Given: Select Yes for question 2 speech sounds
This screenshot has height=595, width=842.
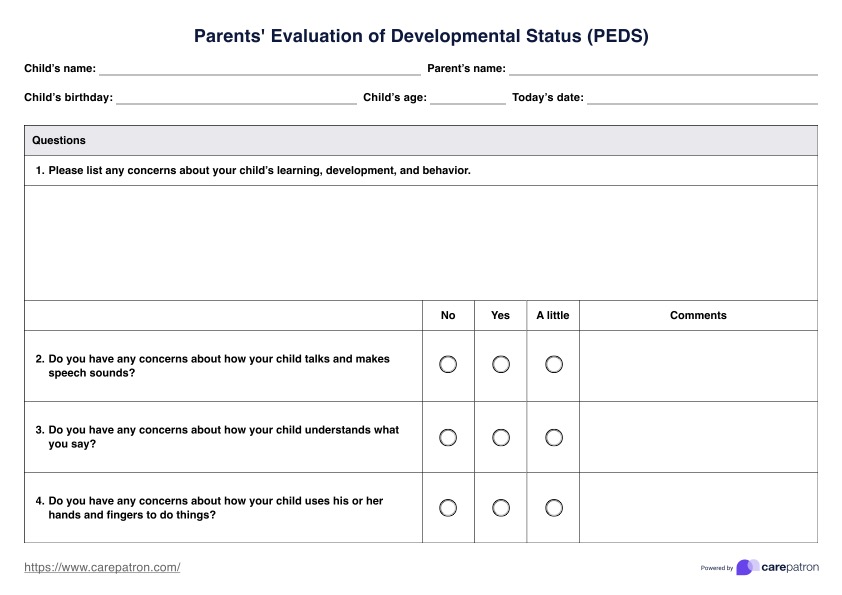Looking at the screenshot, I should point(501,365).
